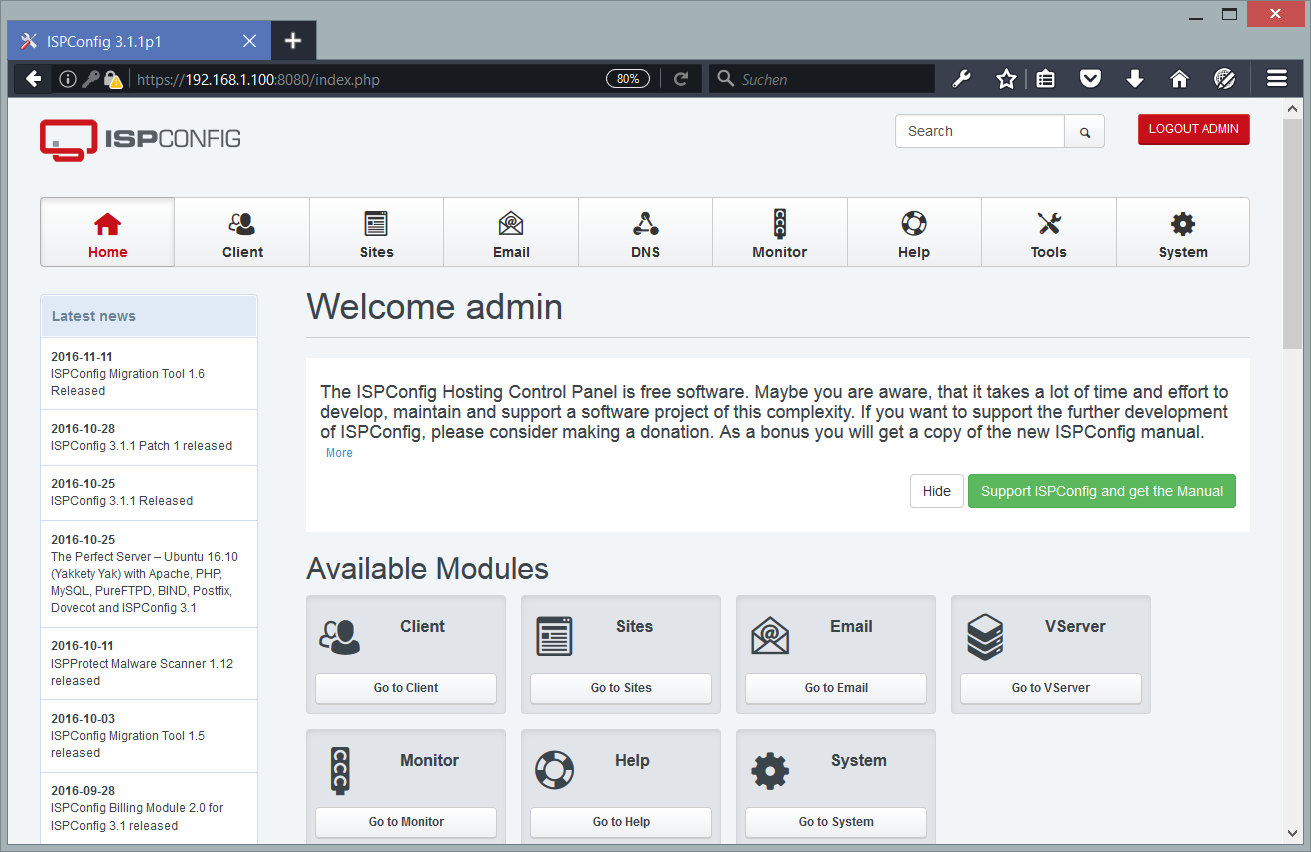Click Go to VServer button

click(1051, 688)
